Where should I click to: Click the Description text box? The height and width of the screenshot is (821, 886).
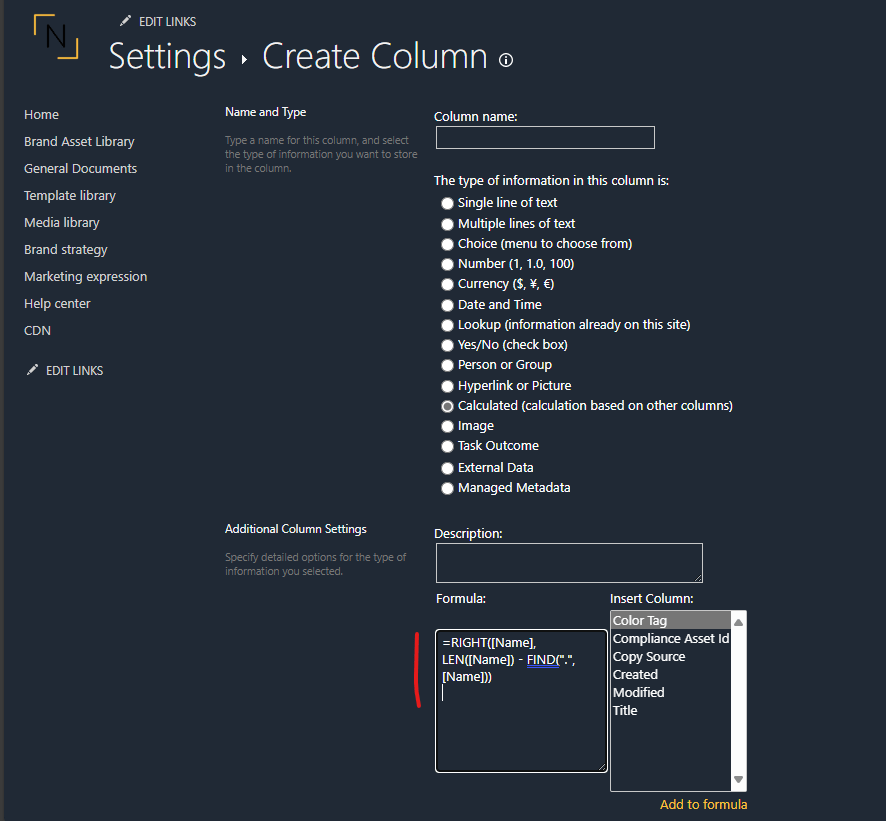569,562
